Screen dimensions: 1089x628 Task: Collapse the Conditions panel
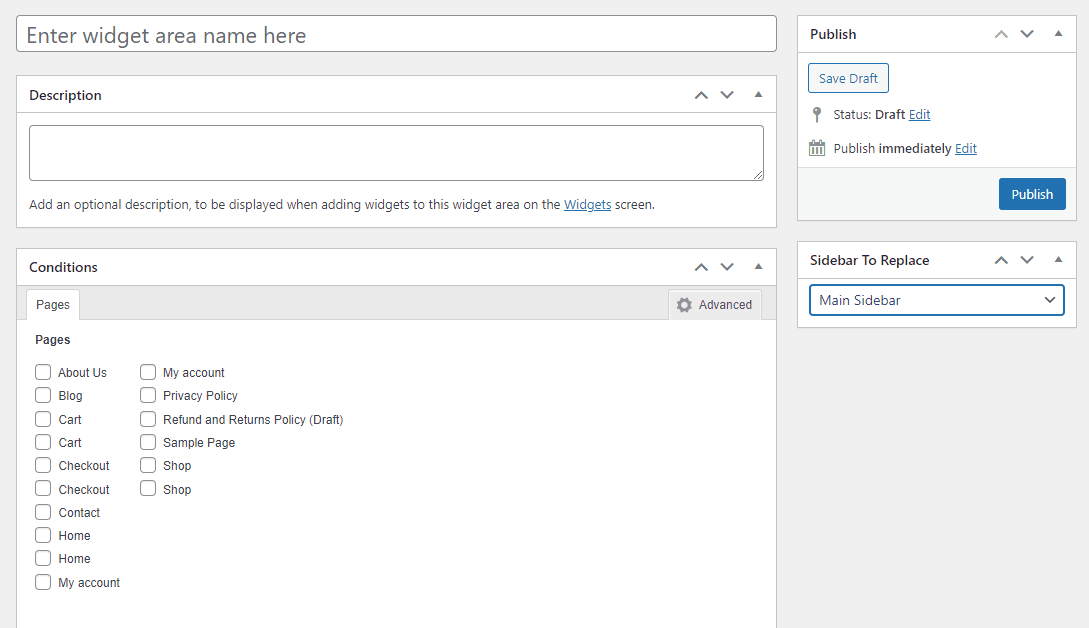coord(758,267)
